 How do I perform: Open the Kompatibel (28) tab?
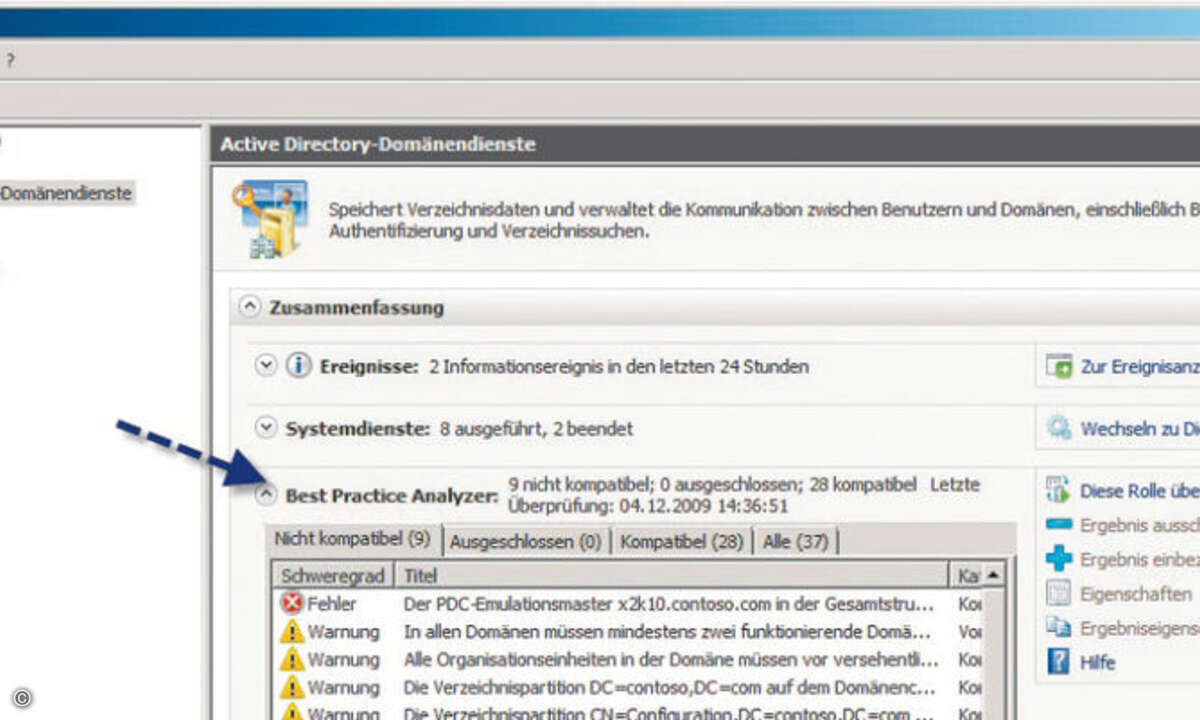680,540
